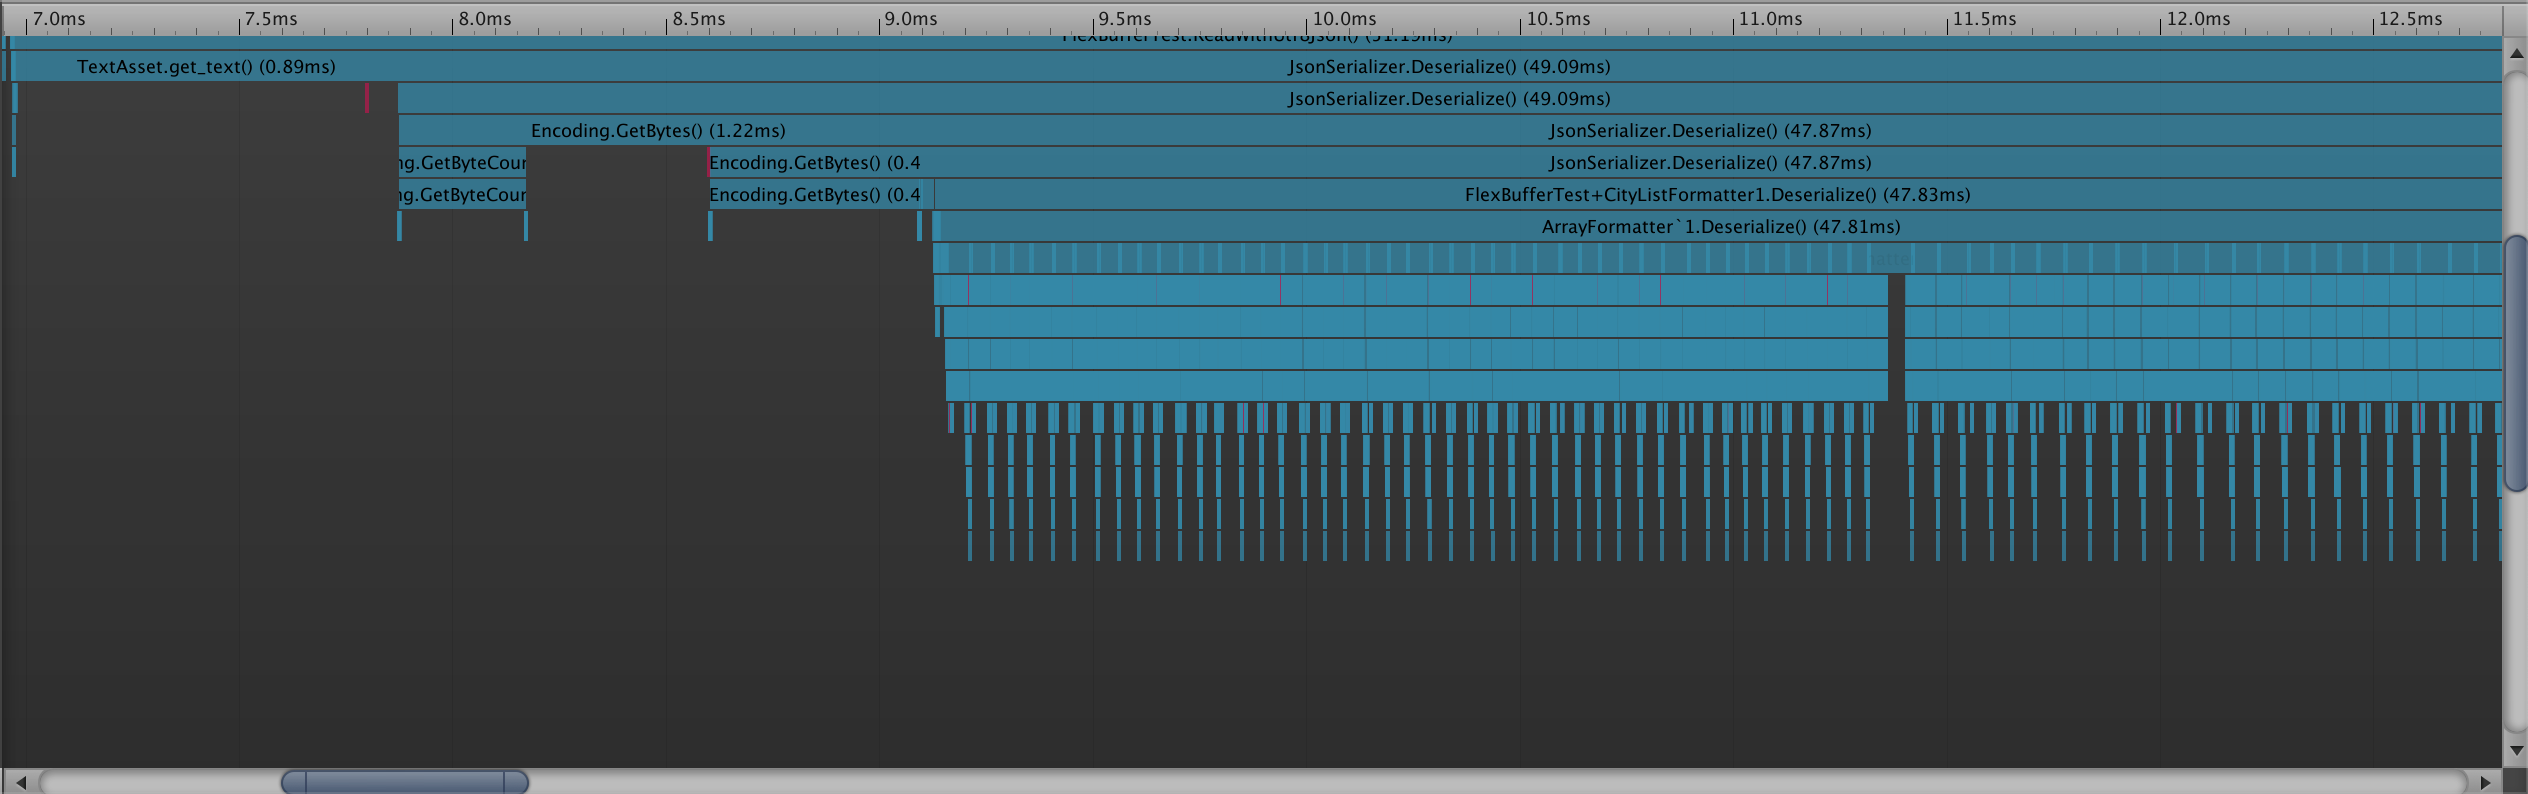The image size is (2528, 794).
Task: Select the TextAsset.get_text() (0.89ms) sample
Action: (206, 67)
